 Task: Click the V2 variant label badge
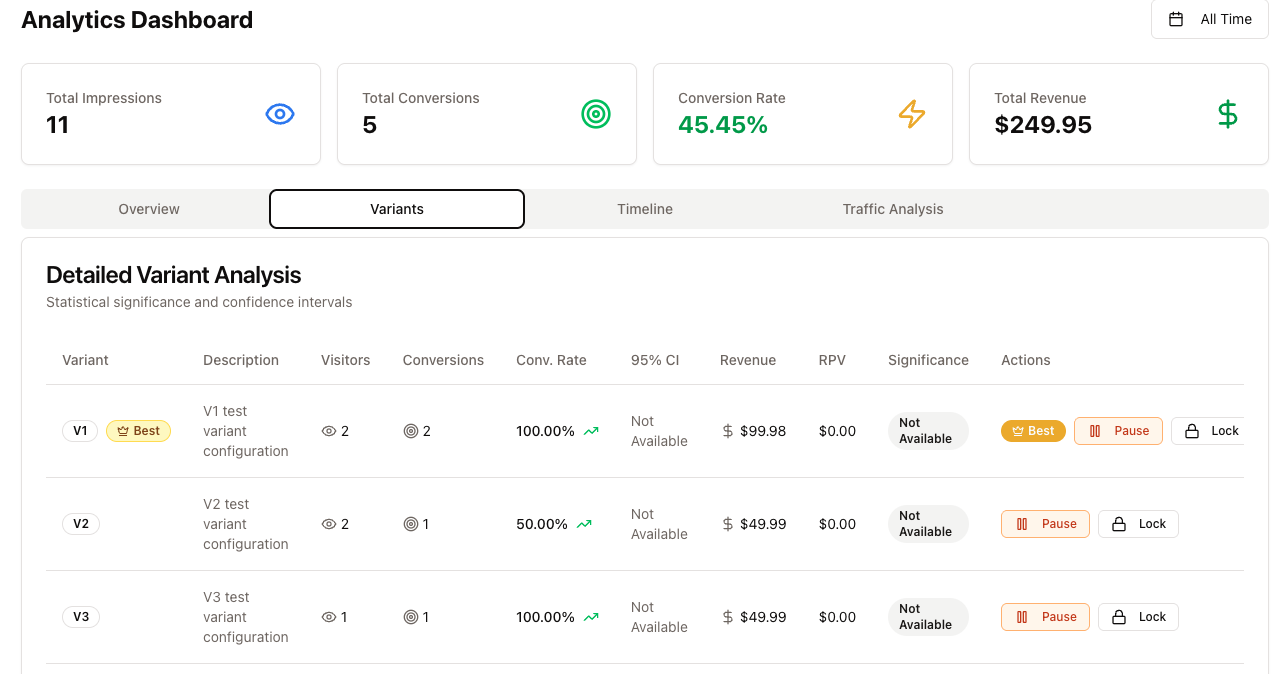tap(81, 524)
